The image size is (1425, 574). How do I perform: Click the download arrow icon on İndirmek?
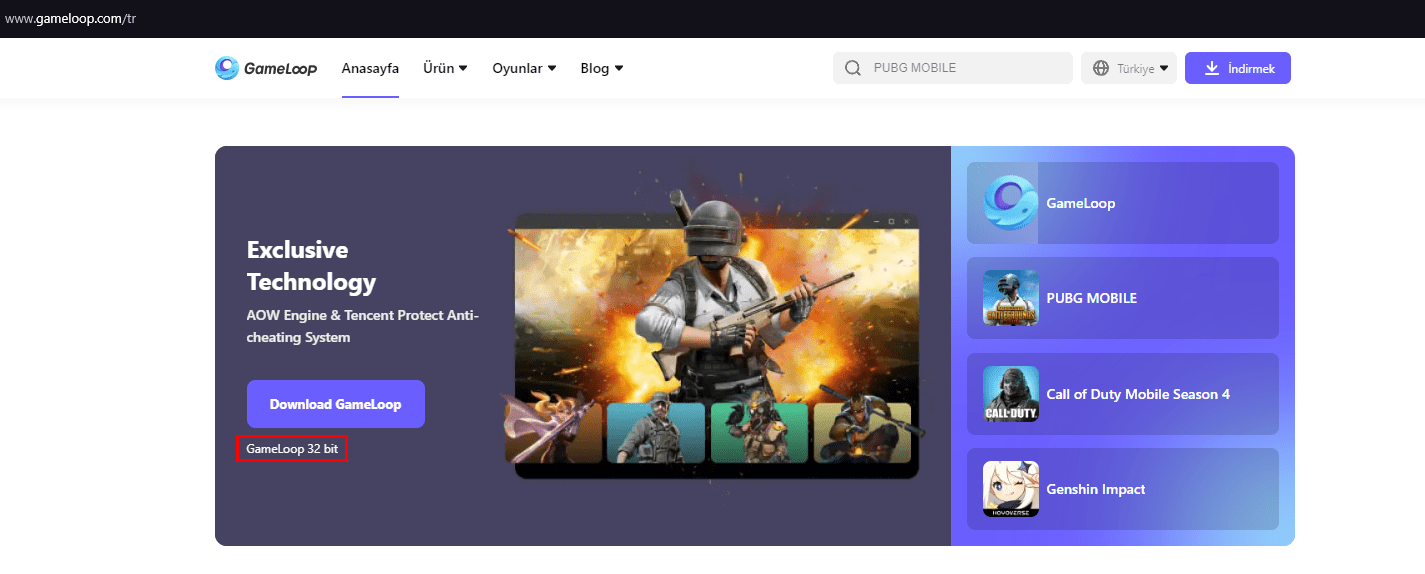(x=1212, y=68)
